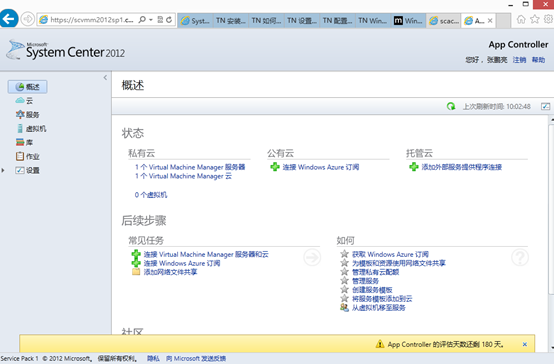
Task: Switch to the Syst... browser tab
Action: point(195,21)
